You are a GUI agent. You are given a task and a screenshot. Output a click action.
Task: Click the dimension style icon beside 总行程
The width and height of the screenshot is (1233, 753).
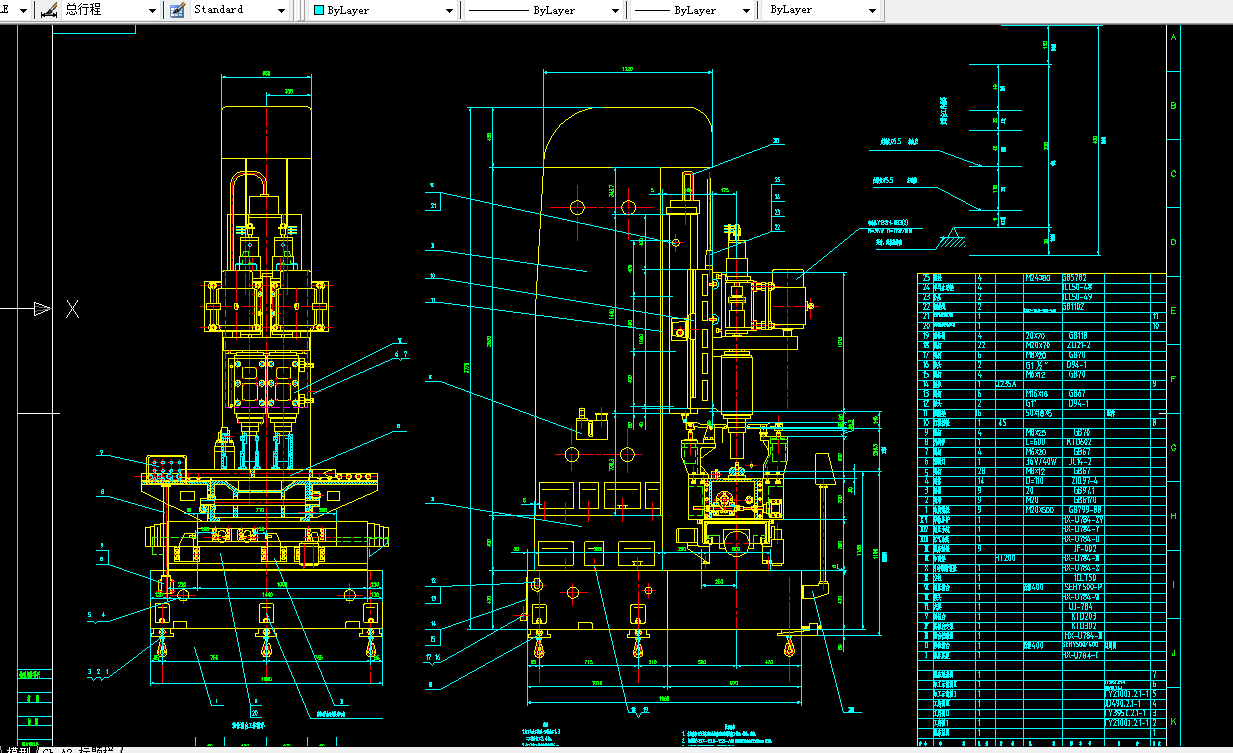[47, 10]
